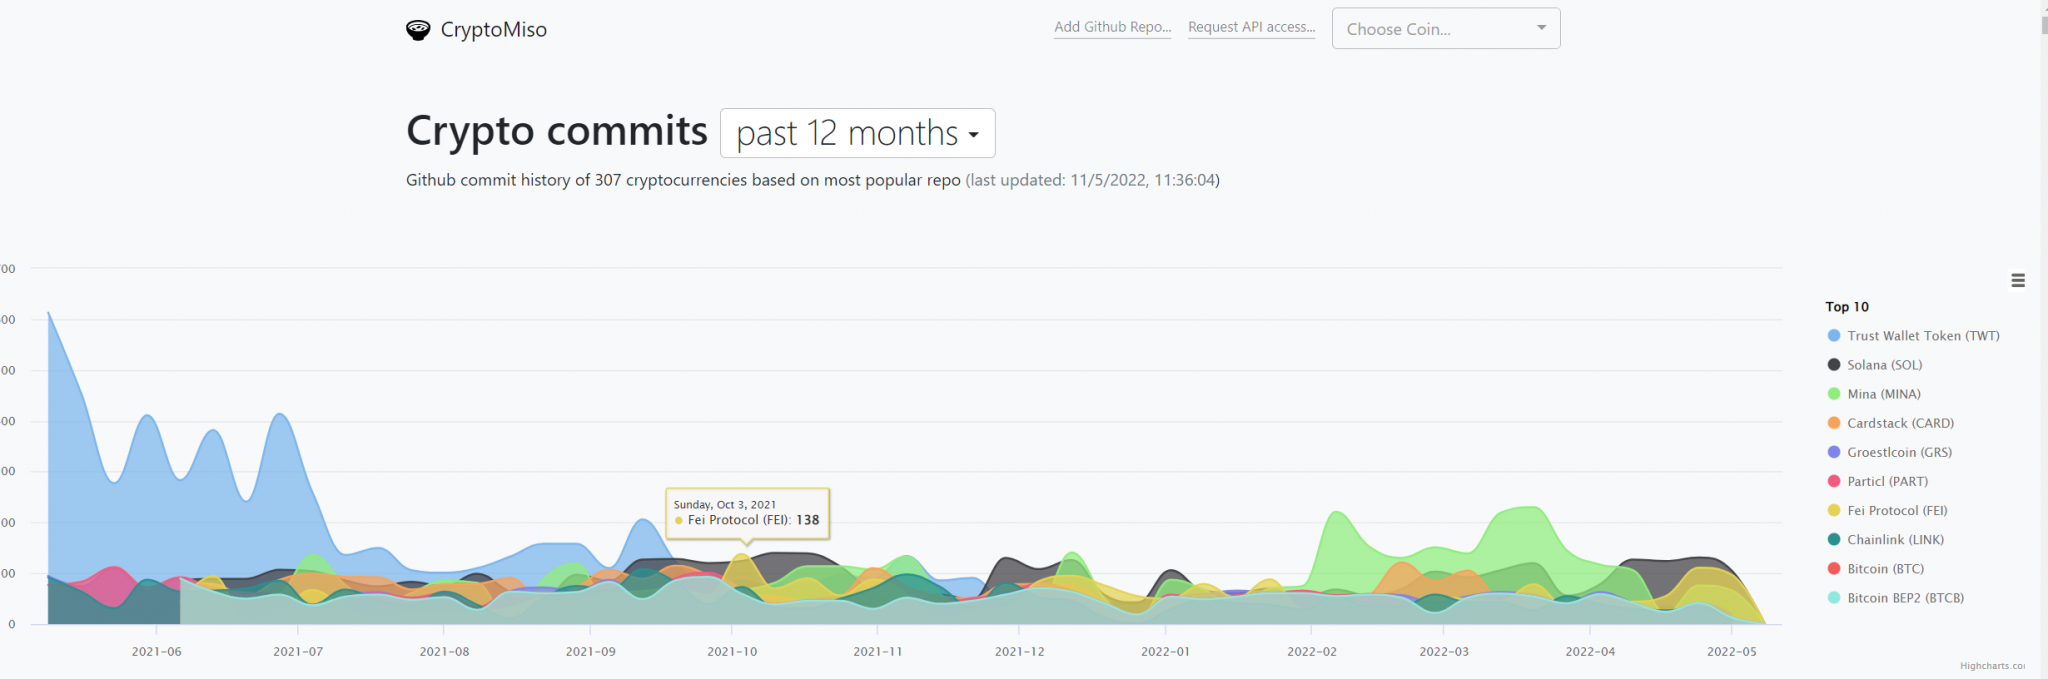This screenshot has height=679, width=2048.
Task: Open the Highcharts.com credit link
Action: 1991,666
